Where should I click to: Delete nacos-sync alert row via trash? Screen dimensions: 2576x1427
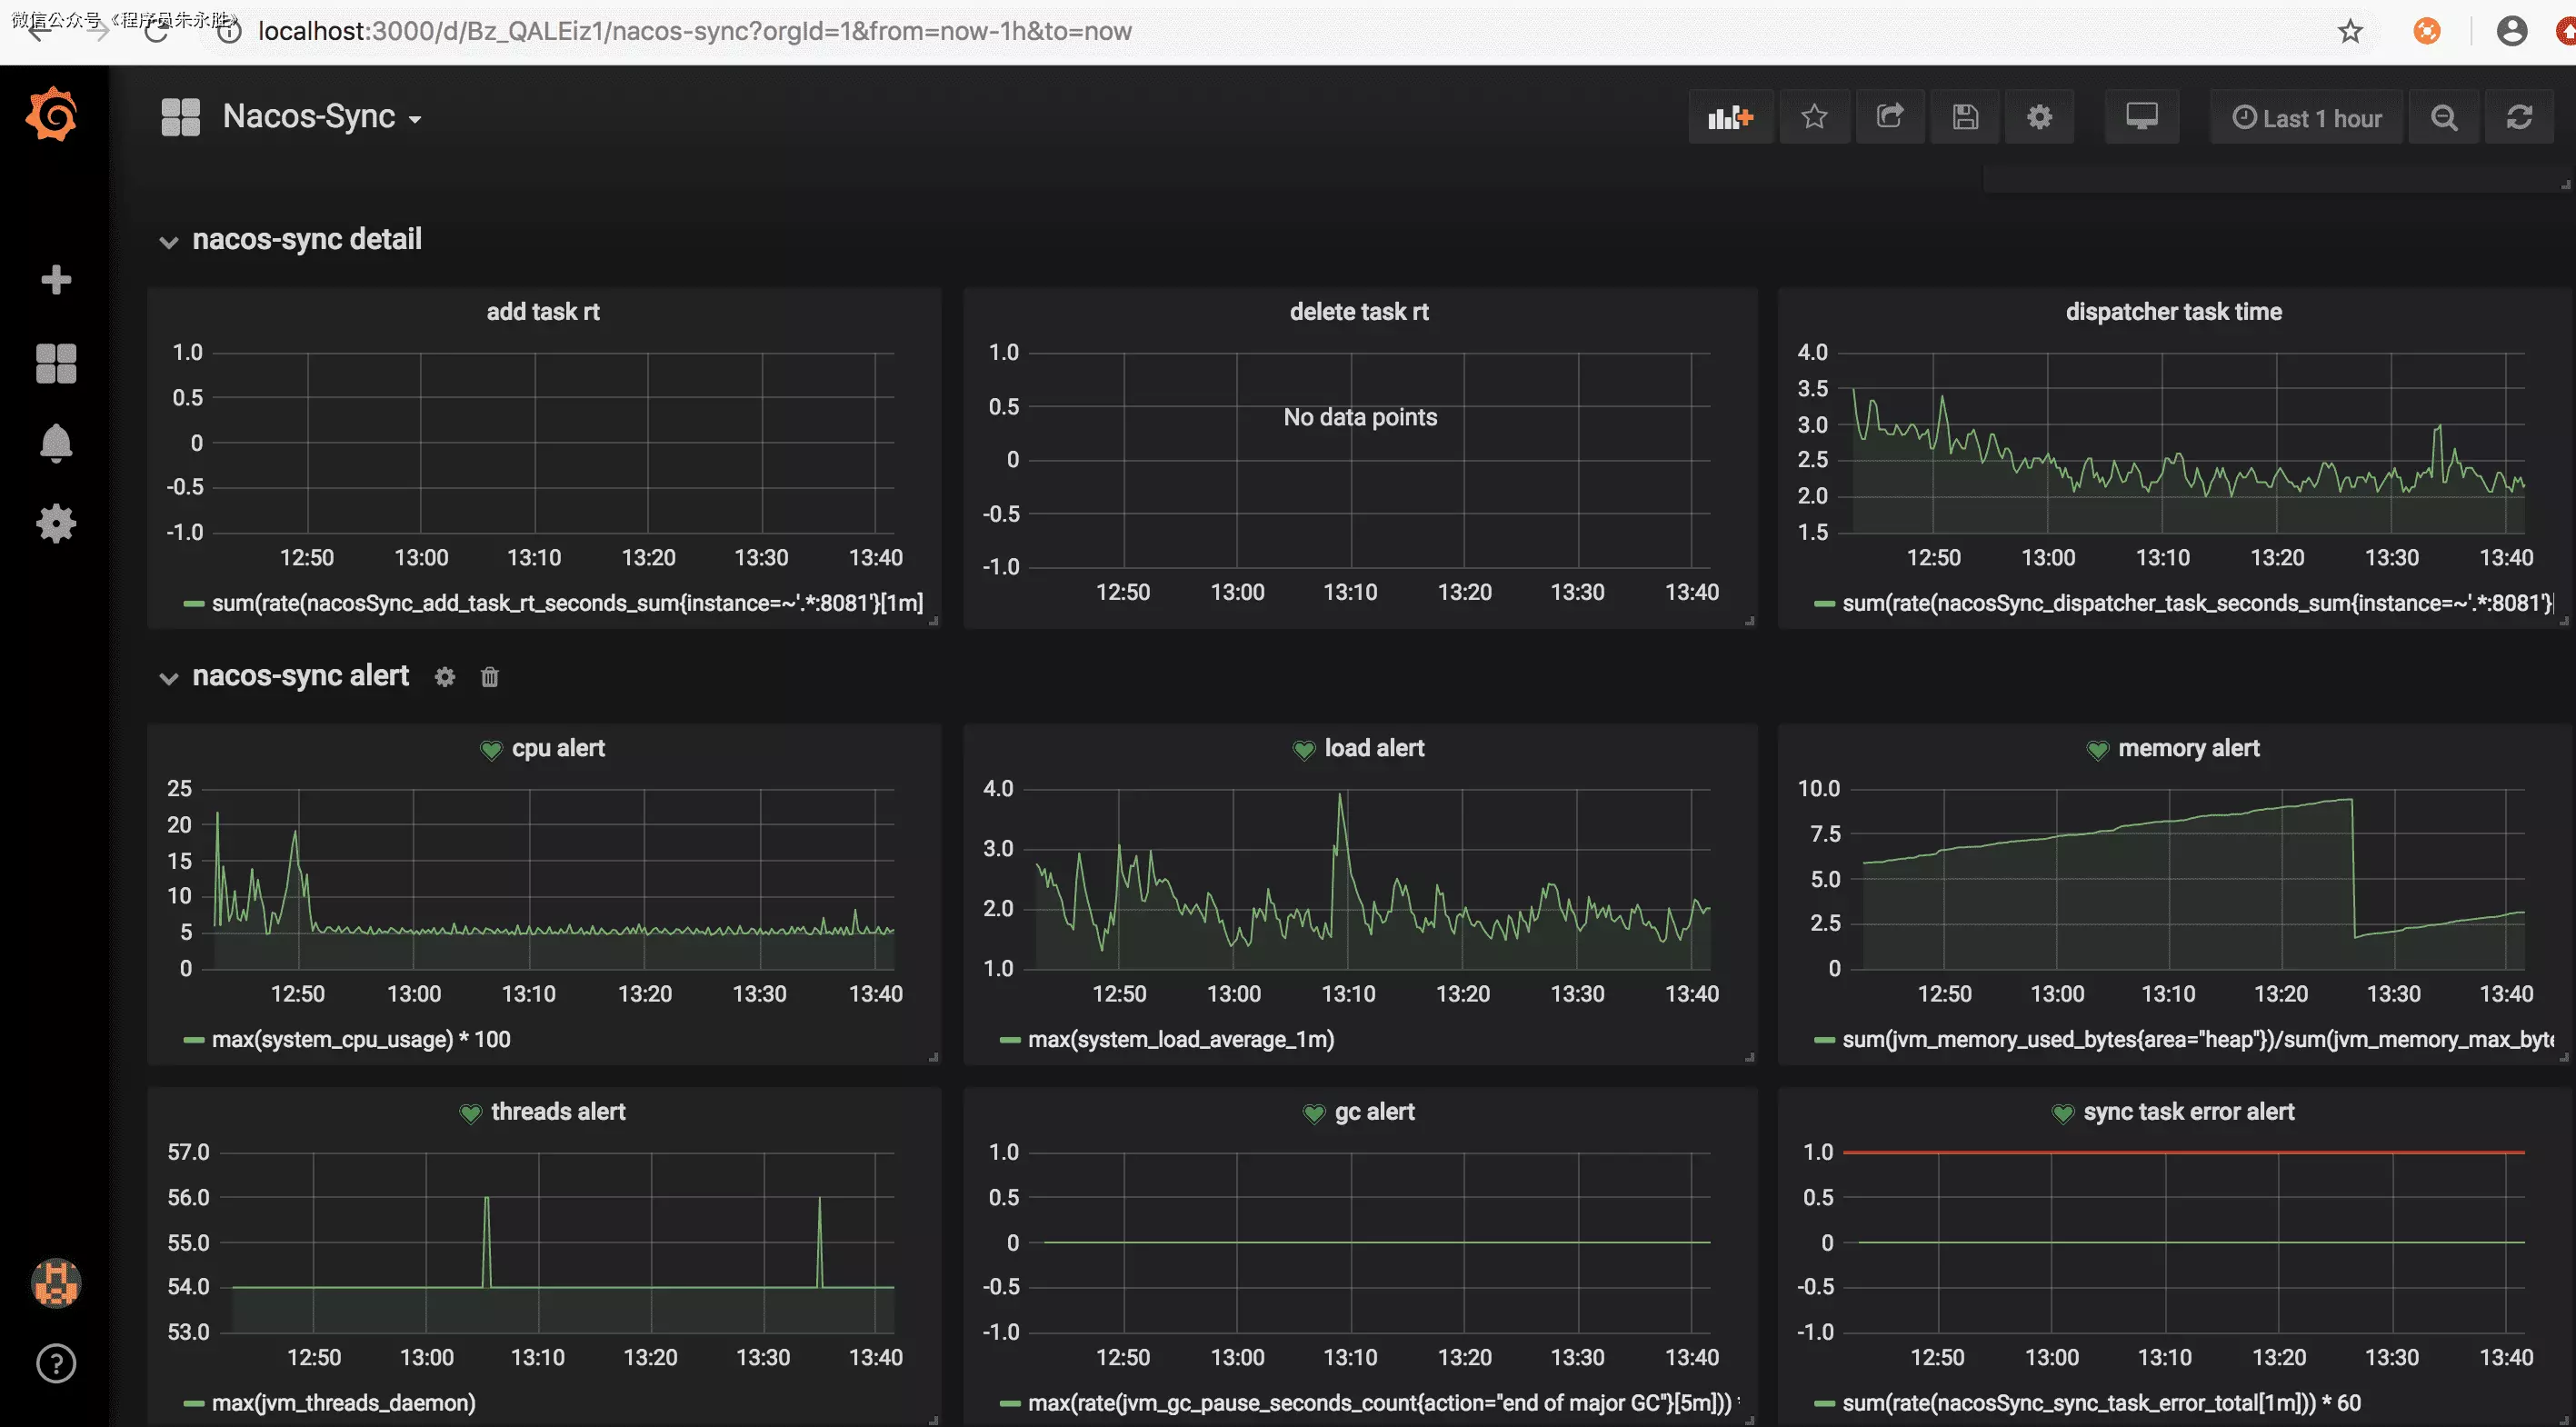click(x=489, y=677)
